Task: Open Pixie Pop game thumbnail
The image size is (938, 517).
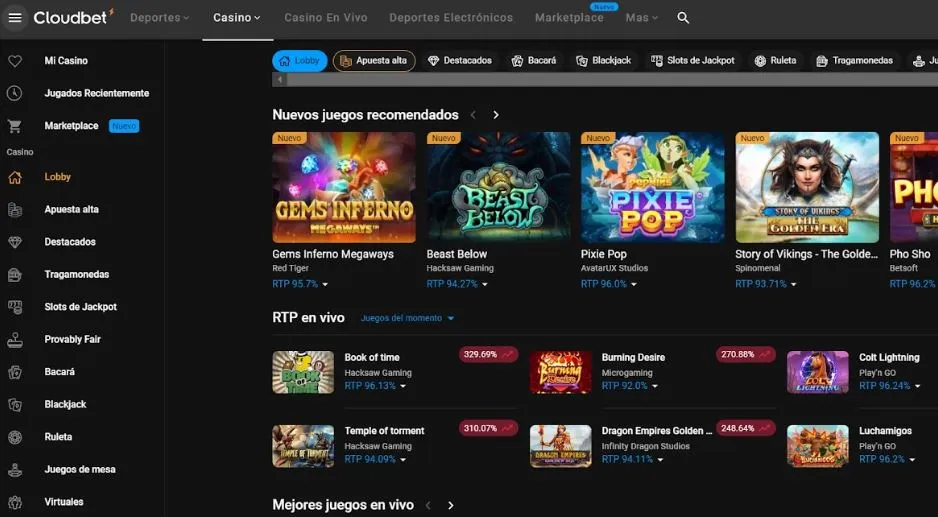Action: 653,187
